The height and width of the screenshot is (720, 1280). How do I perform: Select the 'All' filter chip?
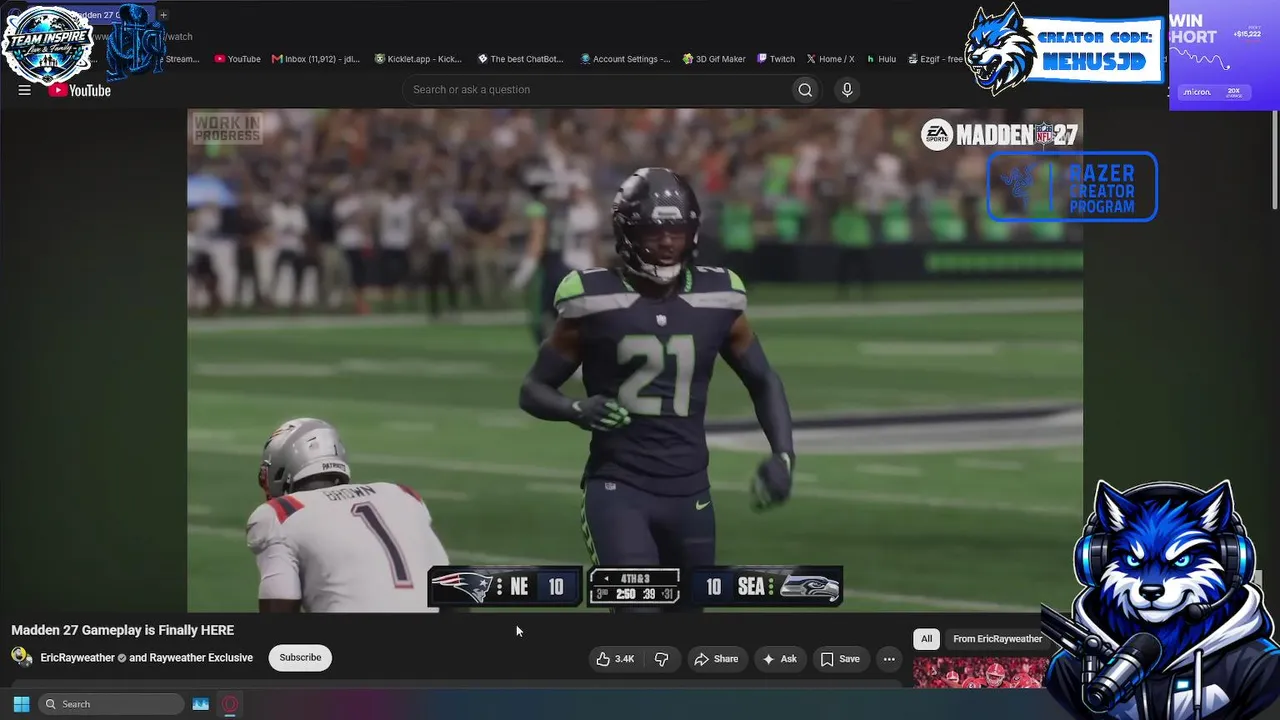[x=926, y=639]
